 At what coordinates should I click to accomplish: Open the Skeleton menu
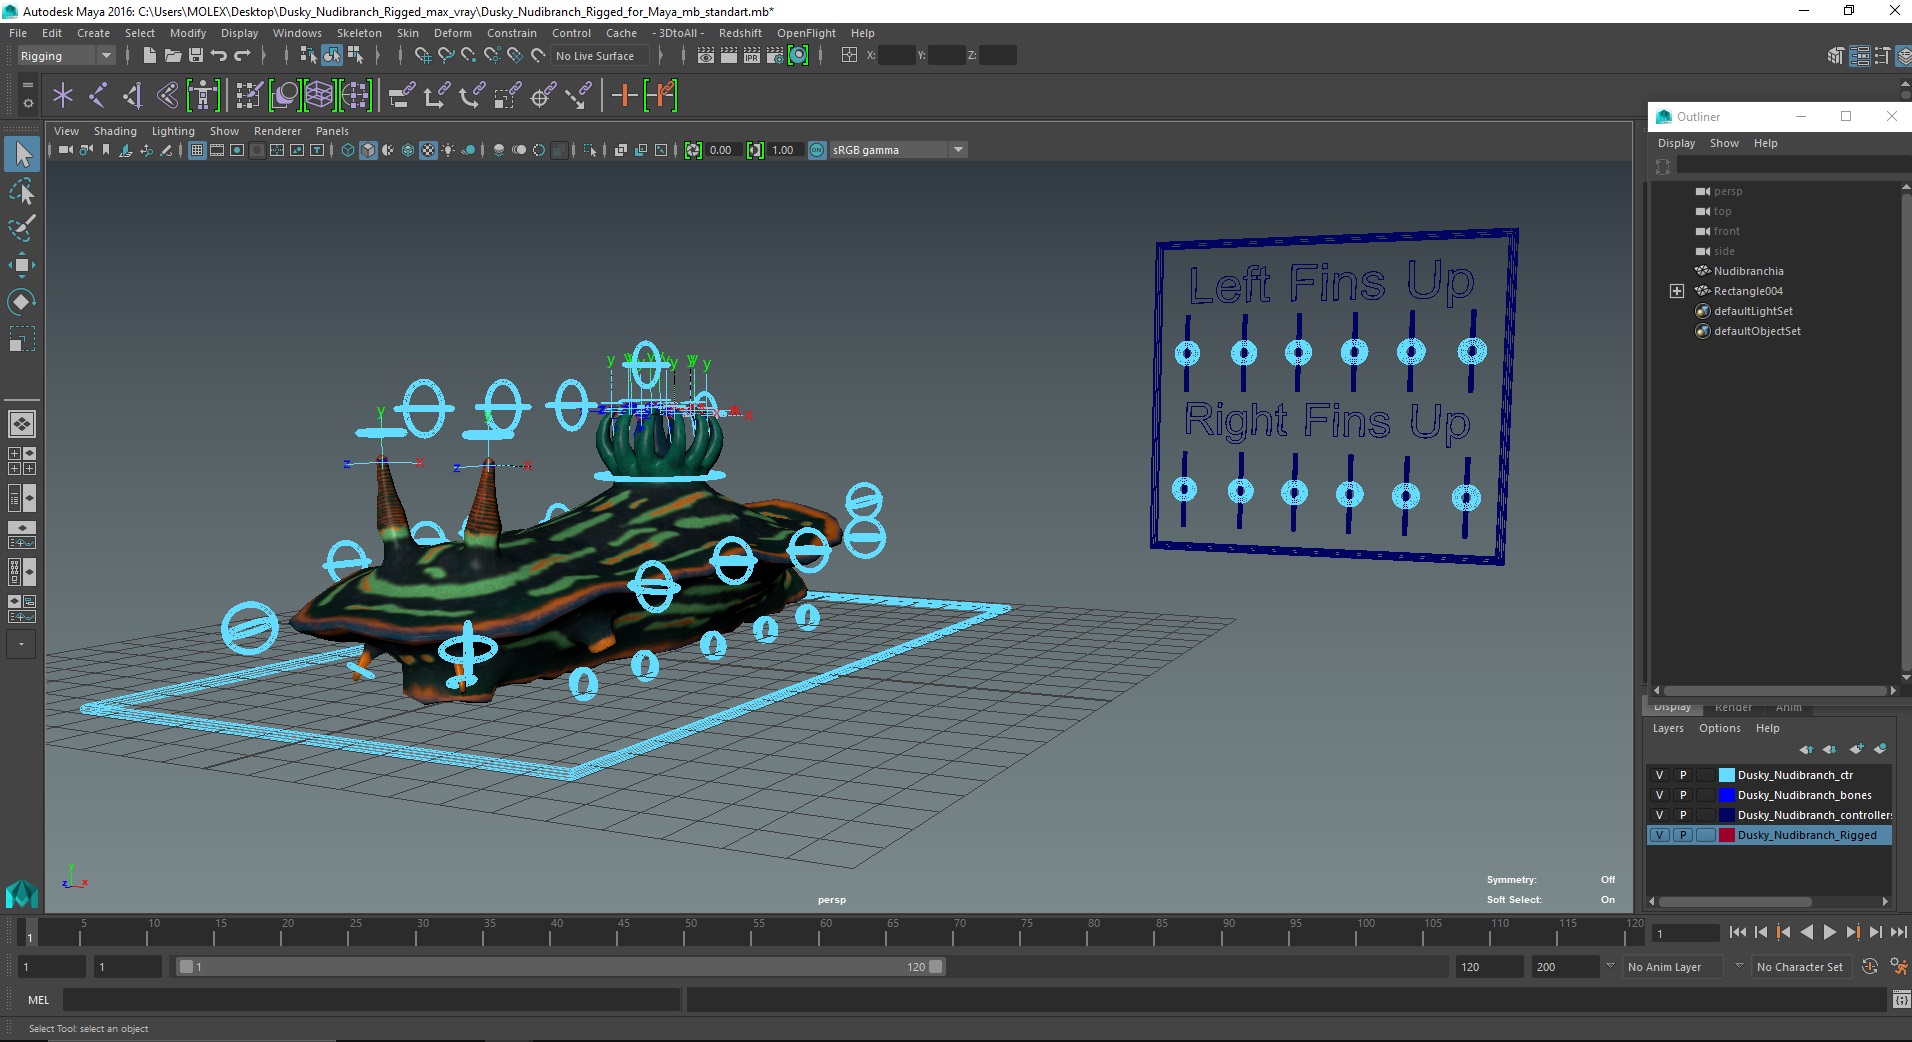[359, 33]
